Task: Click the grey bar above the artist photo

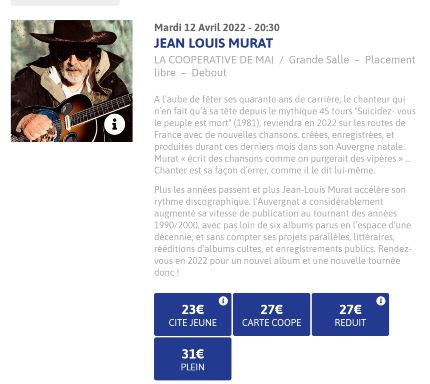Action: coord(65,2)
